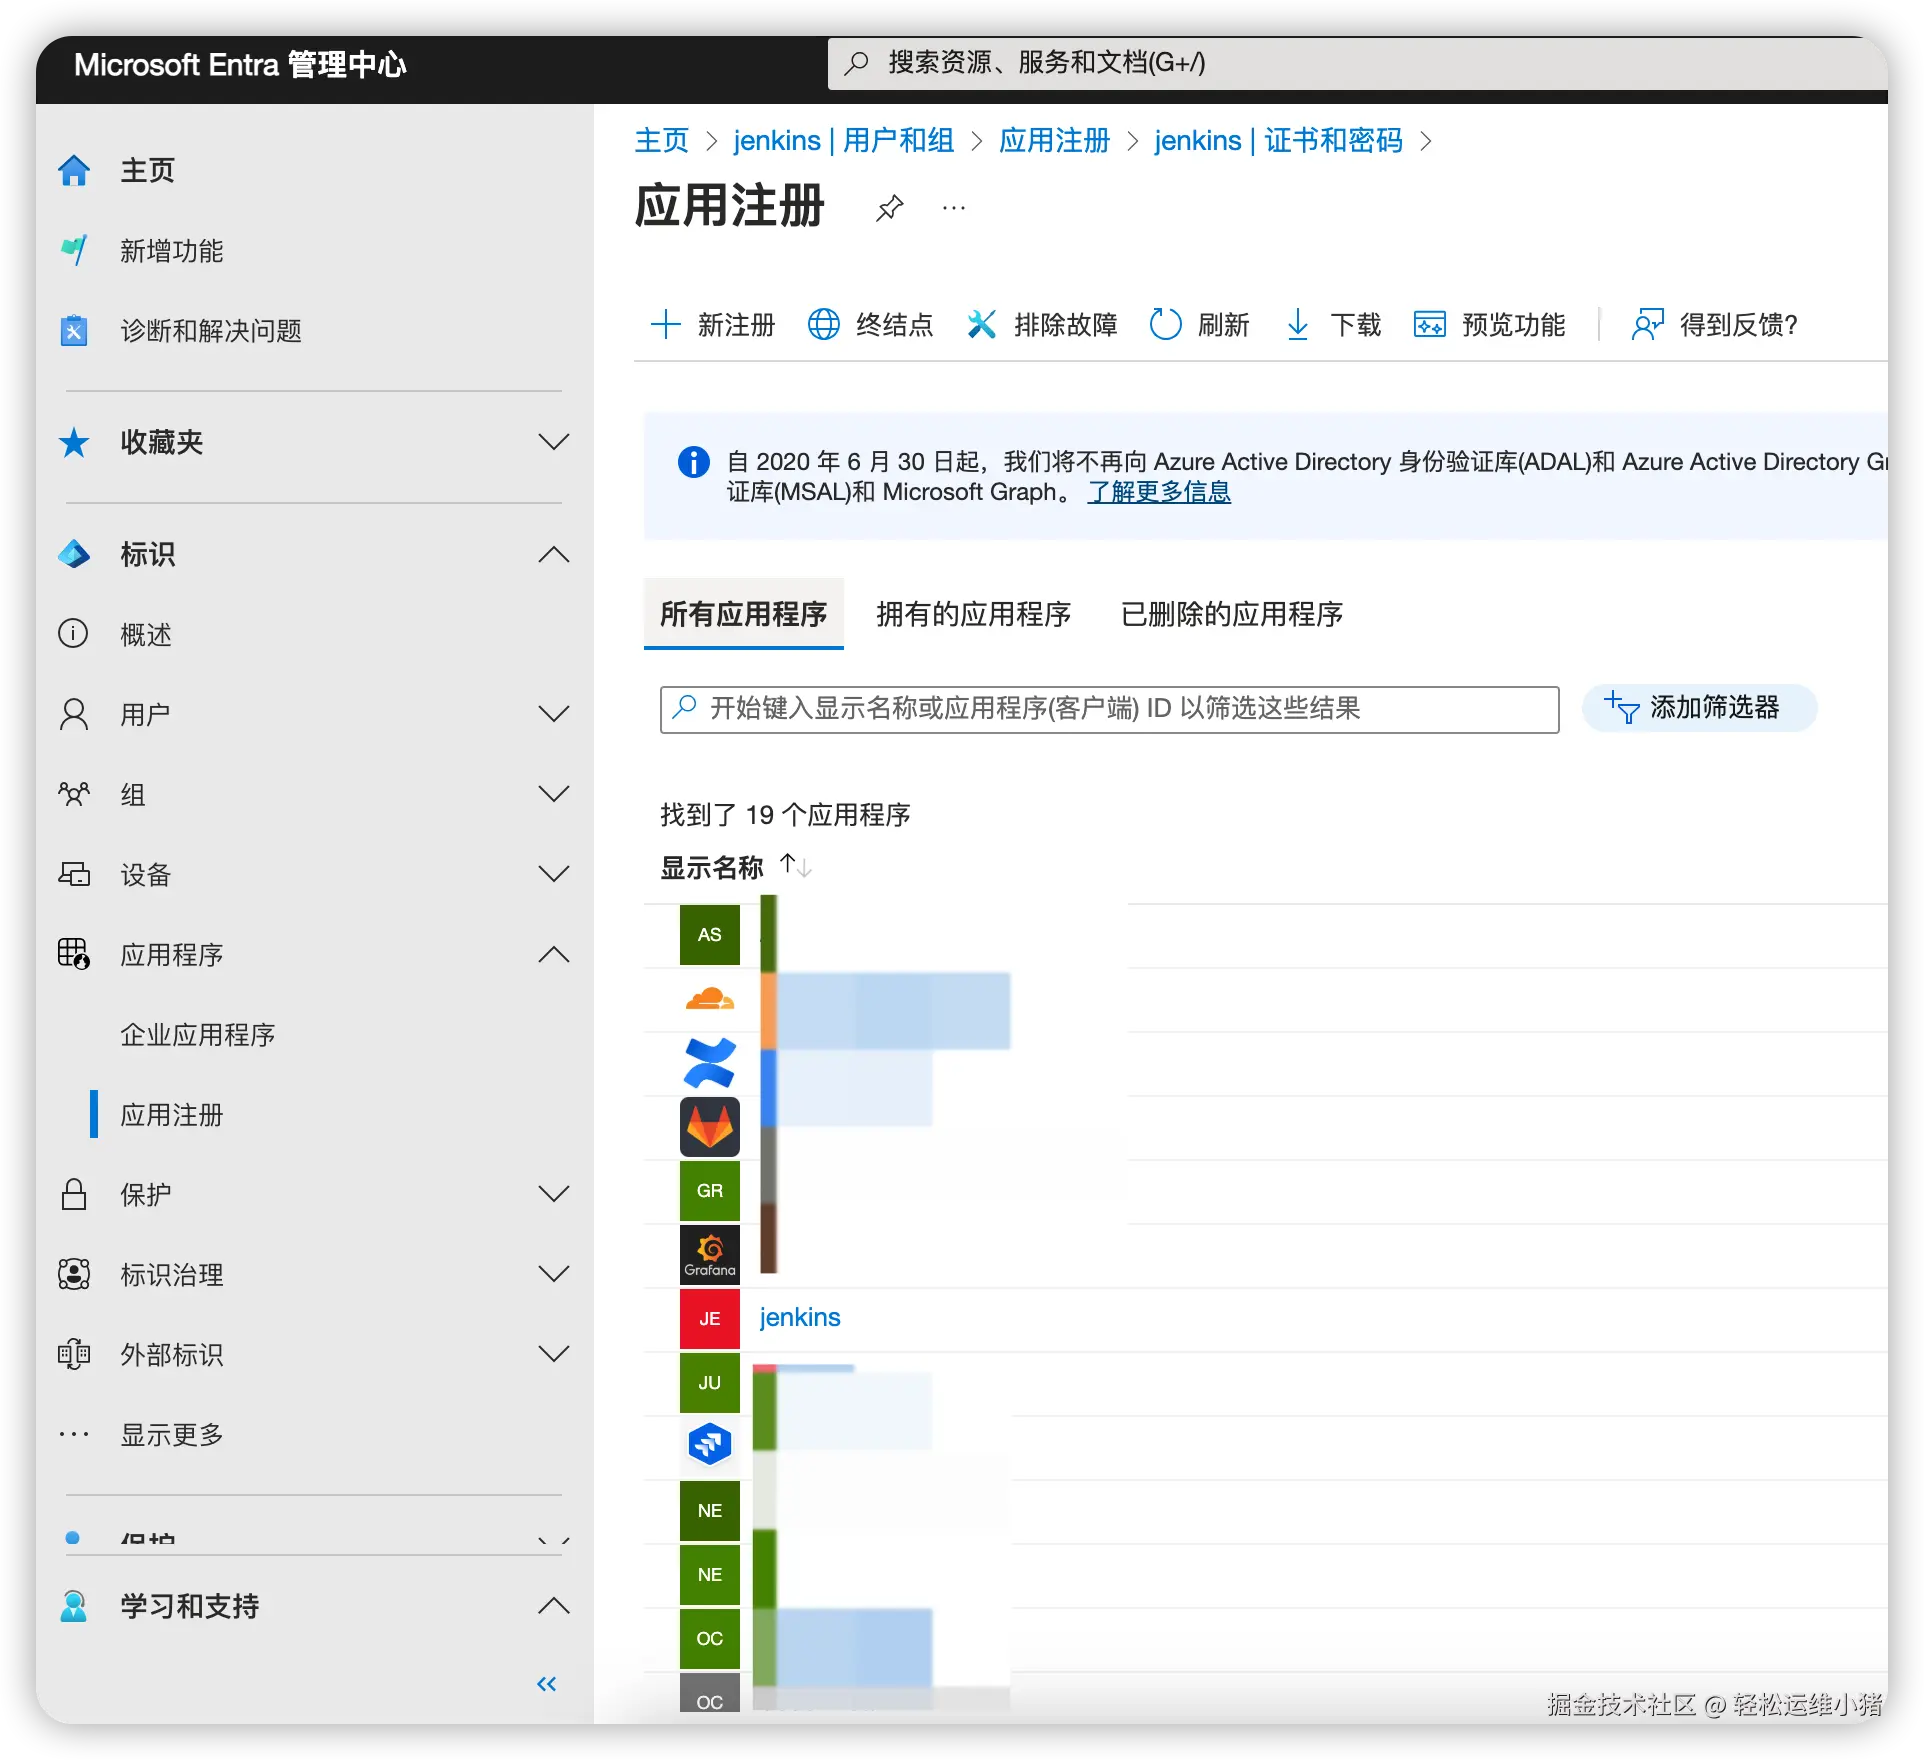This screenshot has width=1924, height=1760.
Task: Collapse the 应用程序 sidebar section
Action: (x=553, y=954)
